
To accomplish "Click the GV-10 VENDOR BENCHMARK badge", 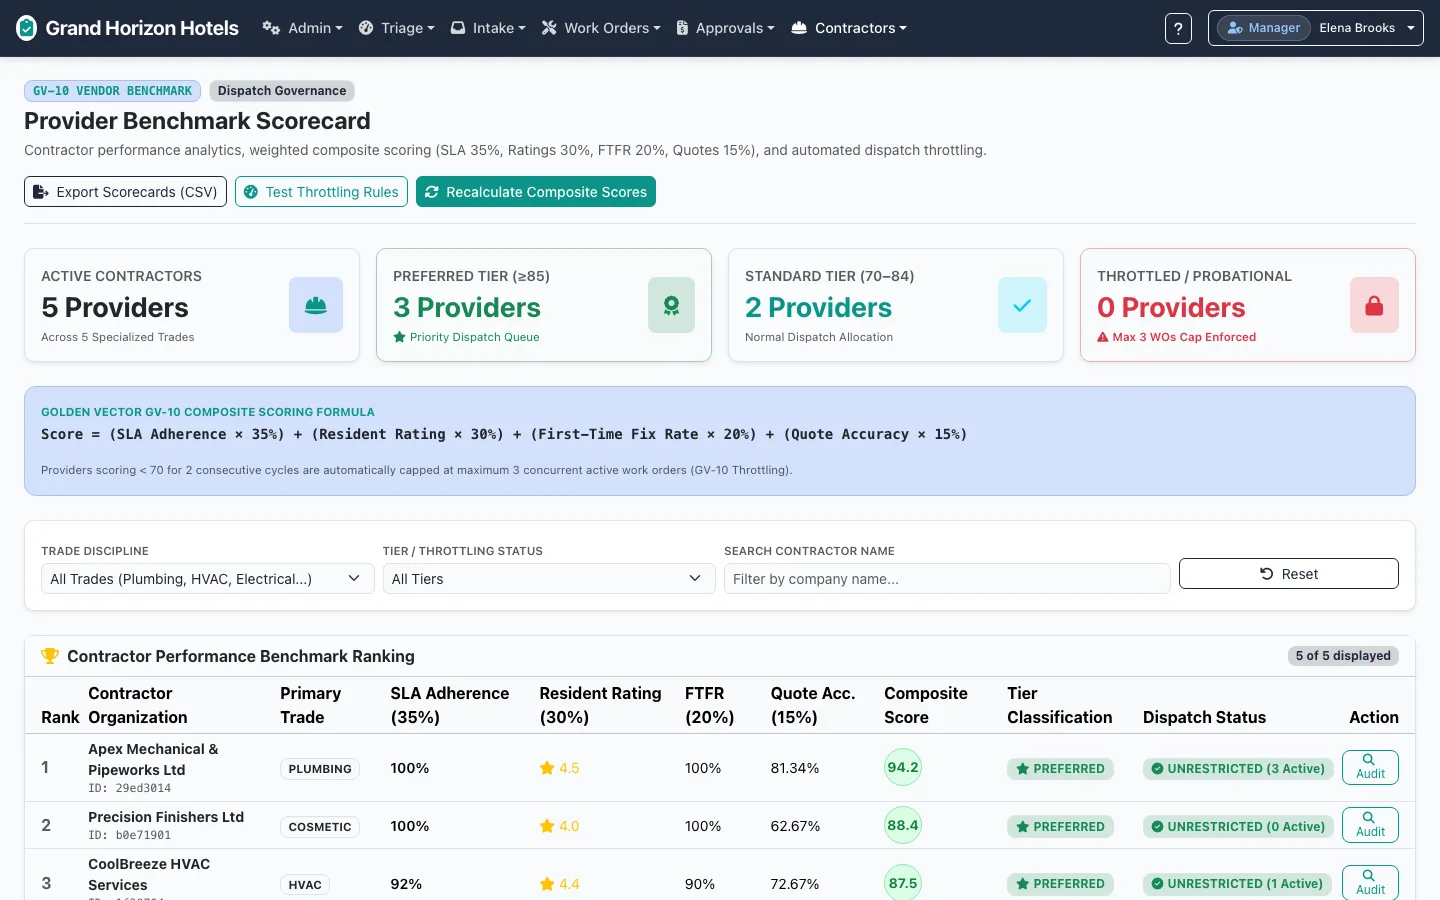I will [x=112, y=91].
